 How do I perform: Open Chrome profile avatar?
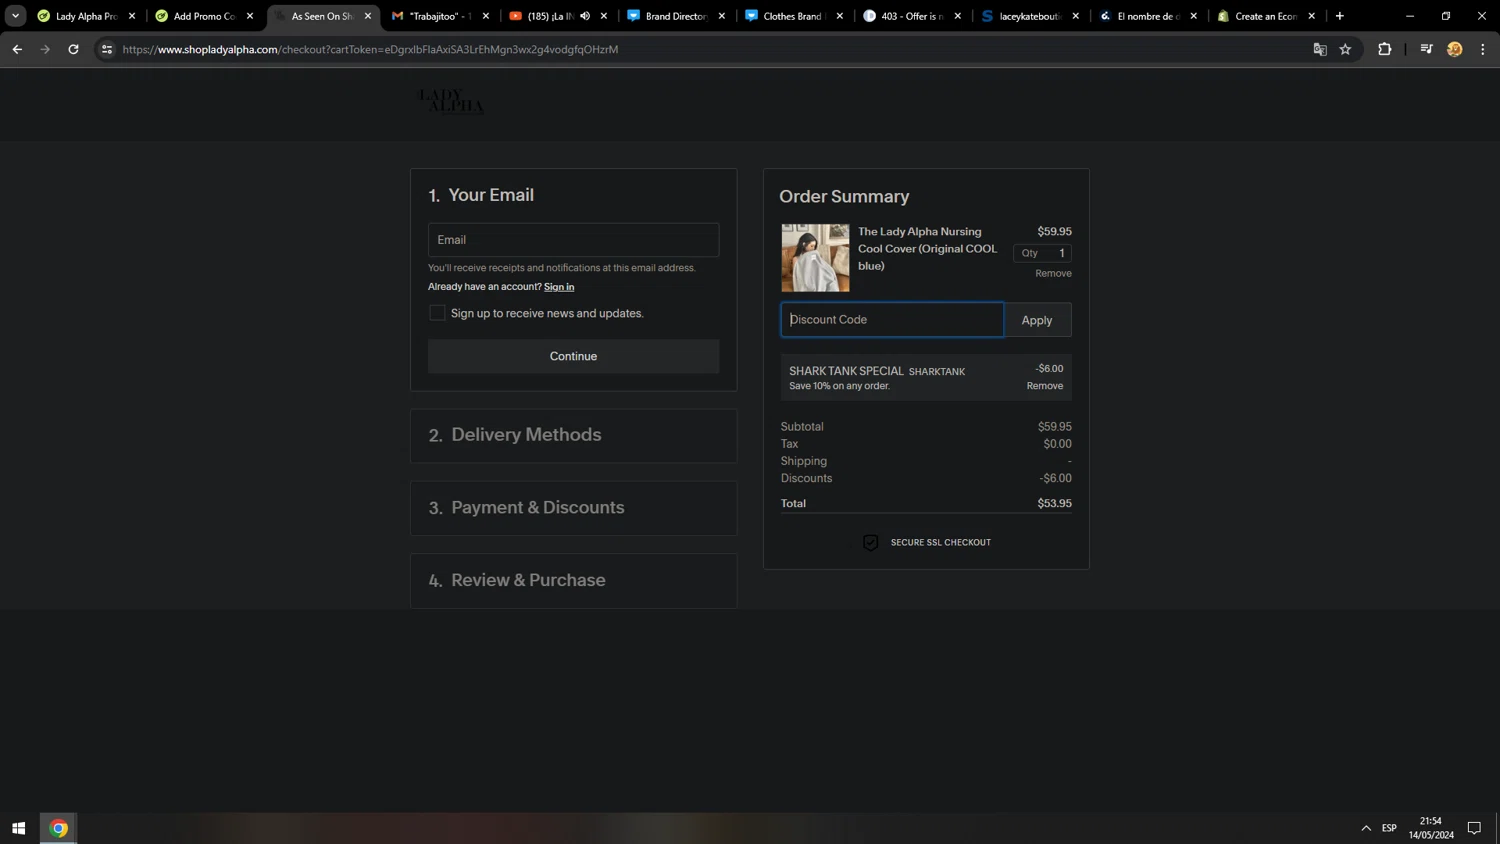click(x=1455, y=49)
